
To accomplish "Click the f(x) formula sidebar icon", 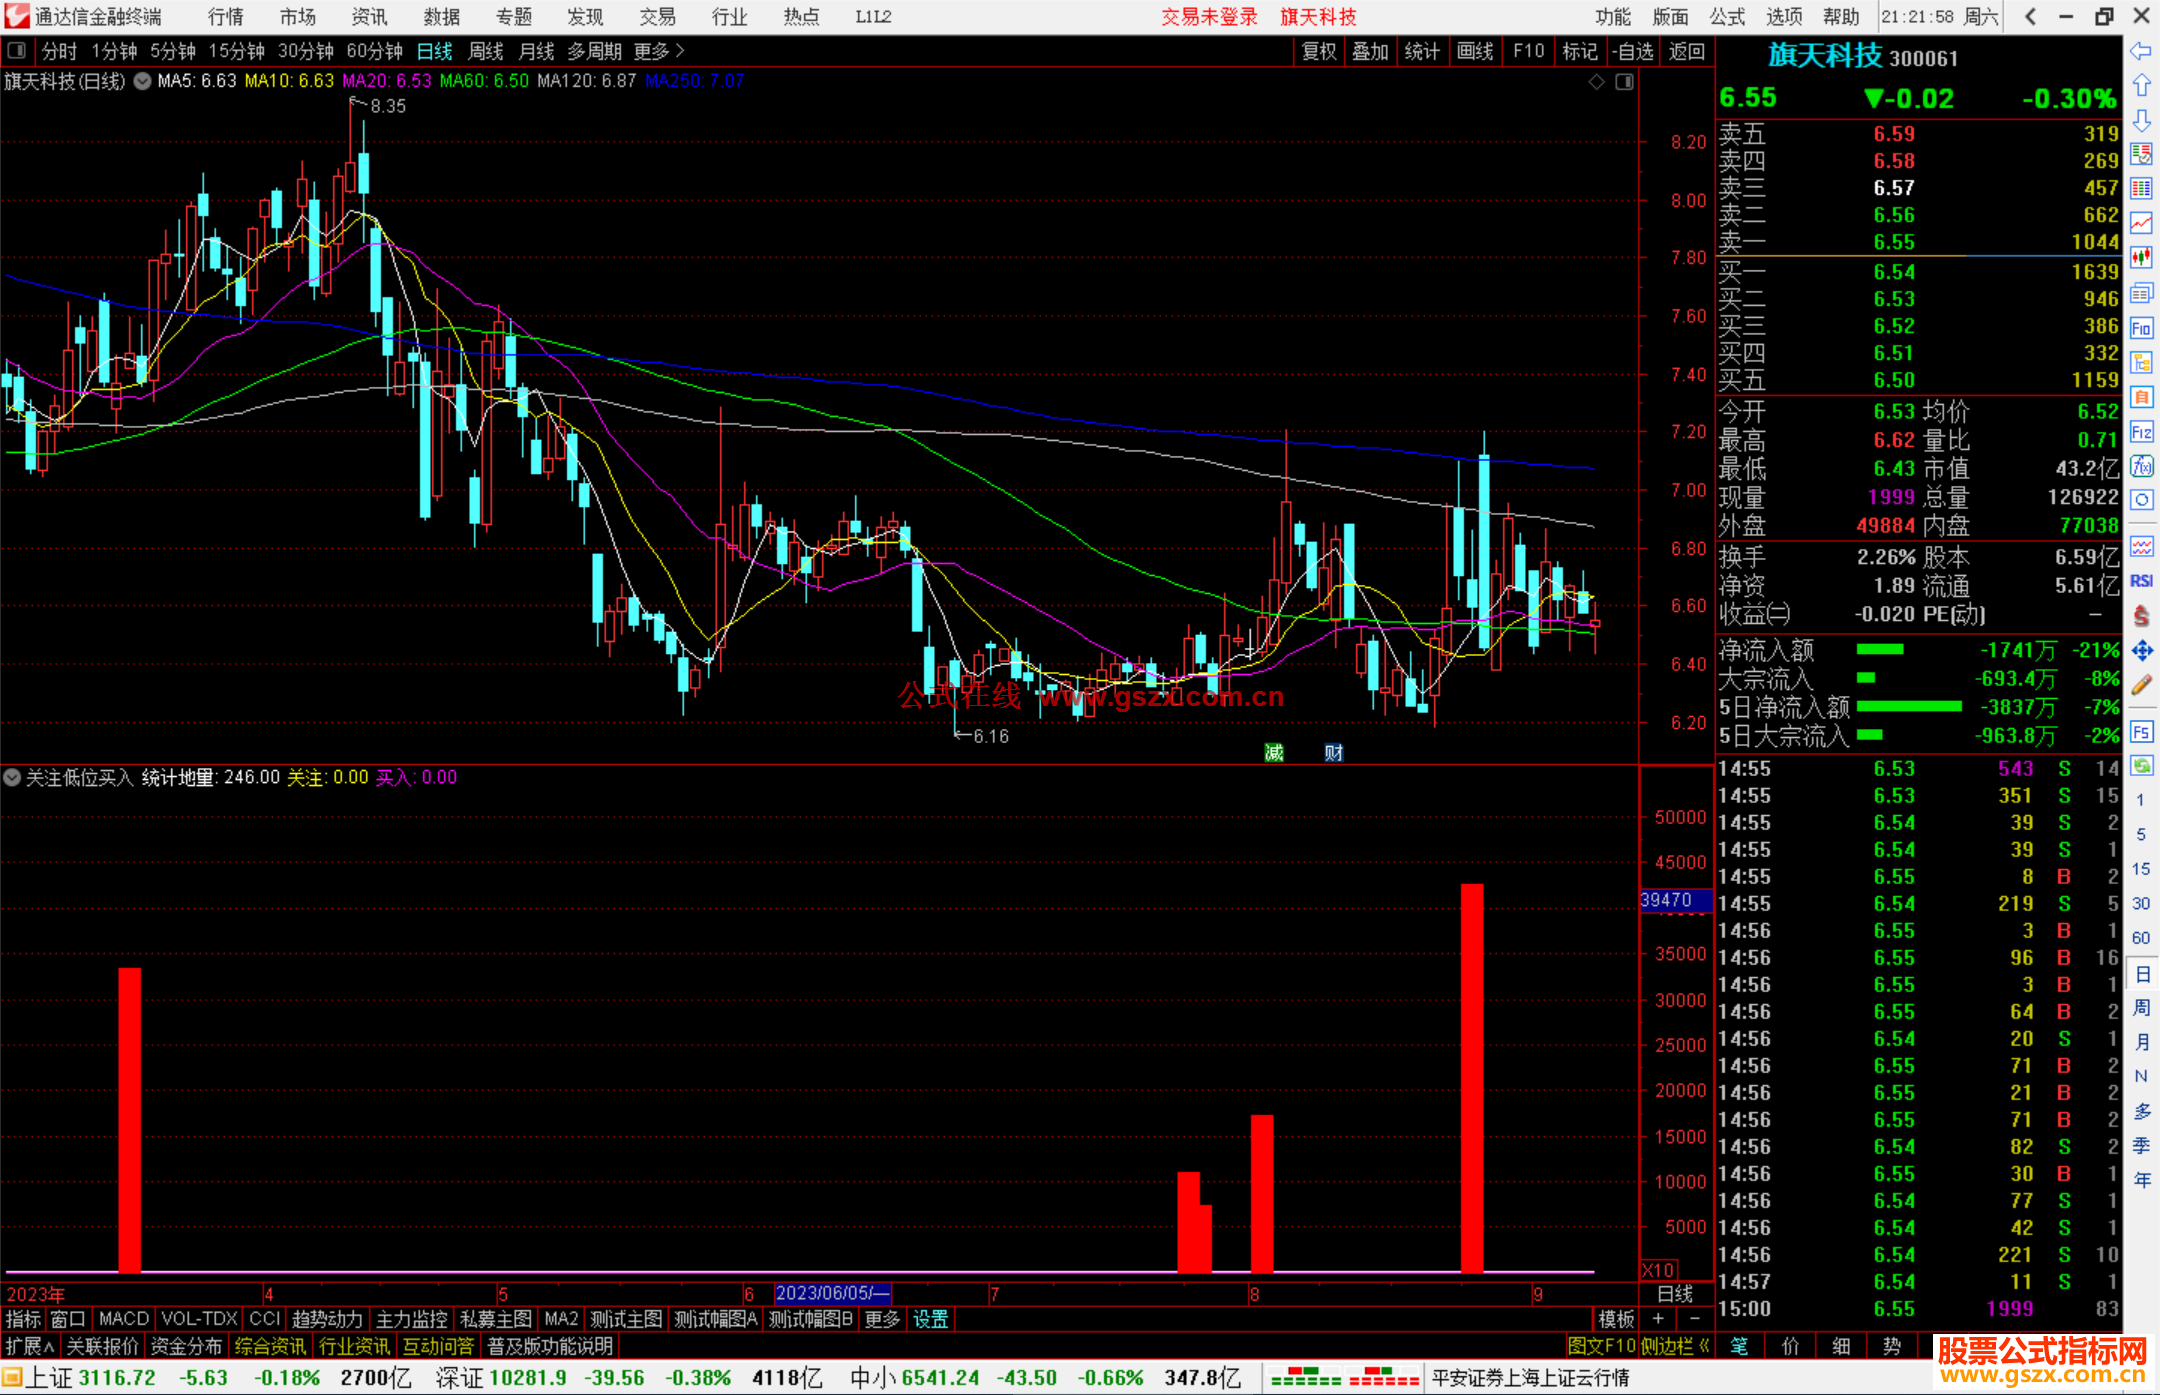I will click(x=2141, y=466).
